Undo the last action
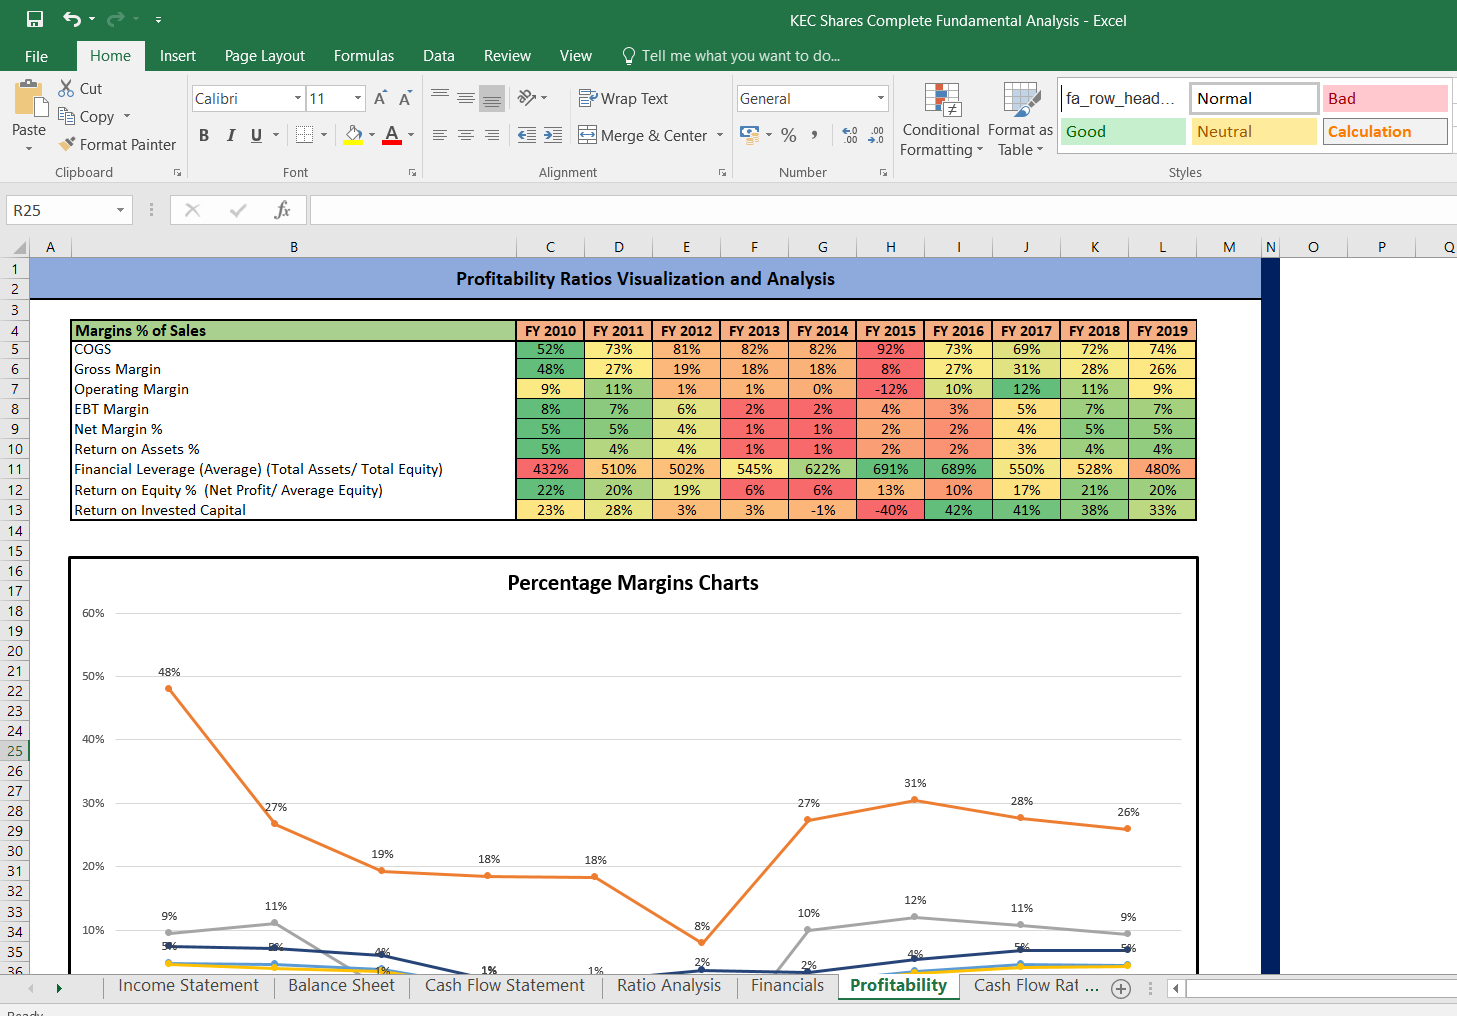The width and height of the screenshot is (1457, 1016). point(72,19)
